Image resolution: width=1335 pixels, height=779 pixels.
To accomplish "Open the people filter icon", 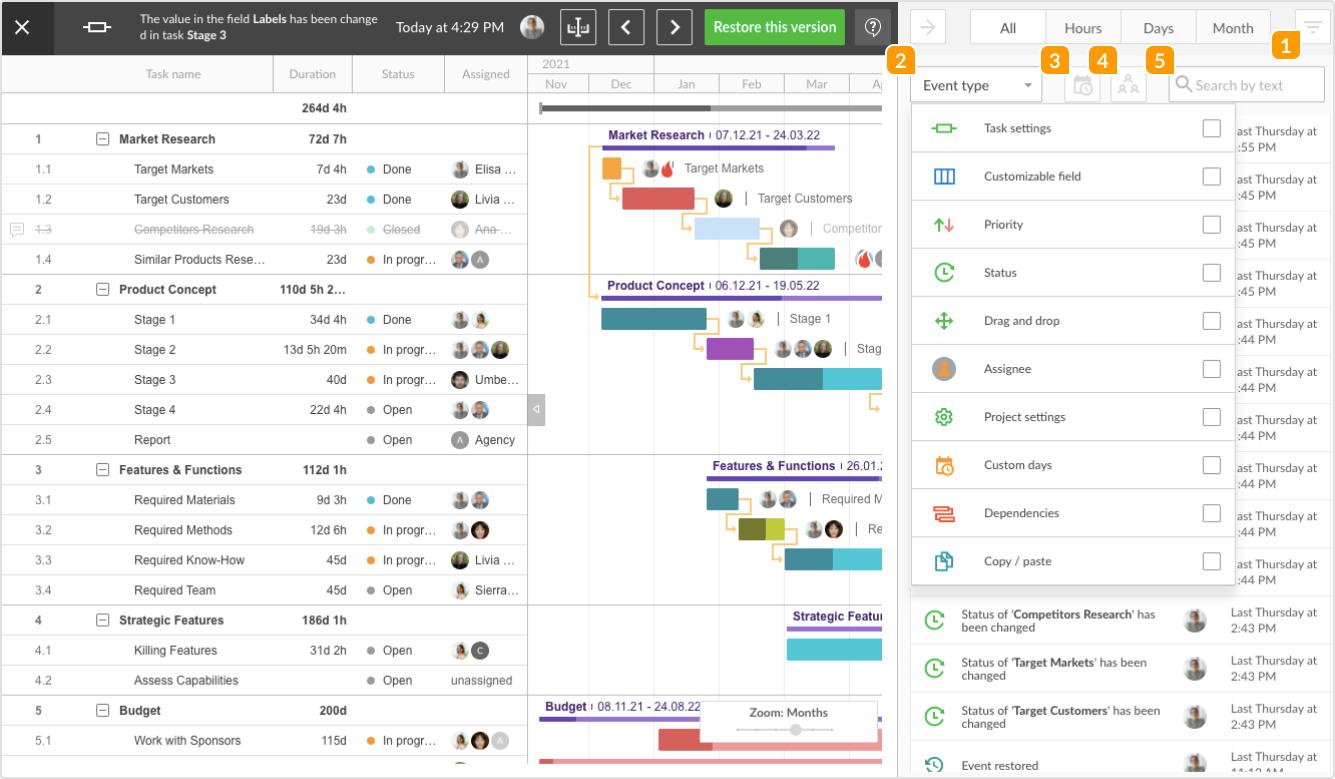I will pyautogui.click(x=1128, y=84).
